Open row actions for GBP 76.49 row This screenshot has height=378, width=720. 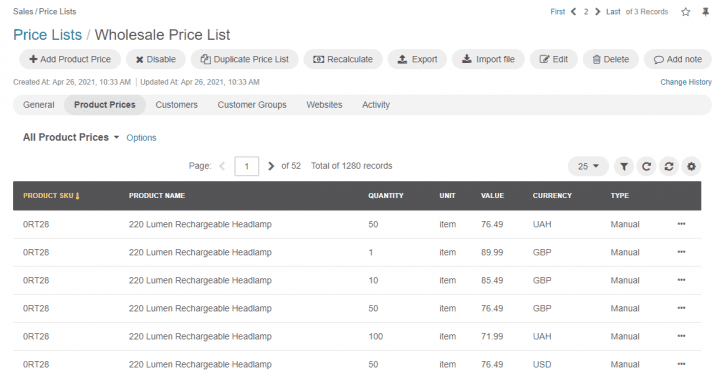(x=681, y=308)
